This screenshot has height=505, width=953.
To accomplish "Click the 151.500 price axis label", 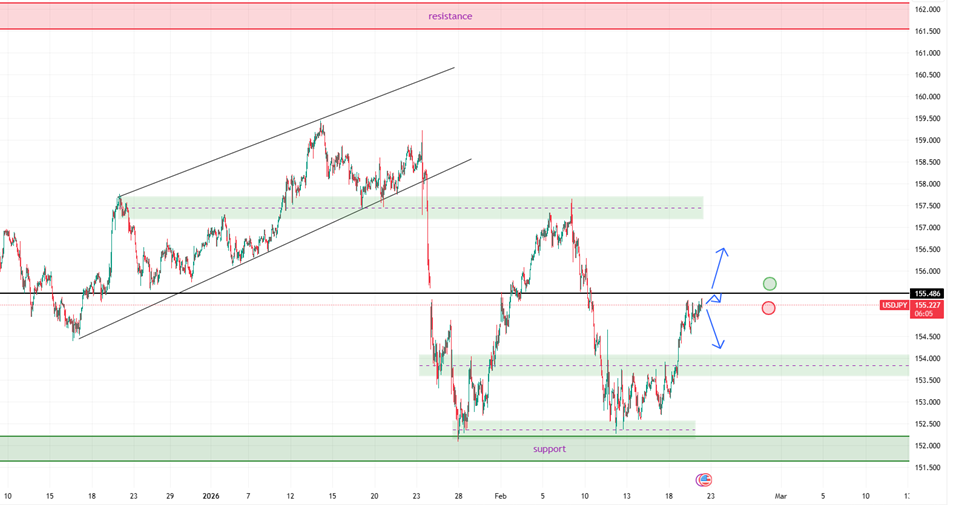I will point(927,467).
